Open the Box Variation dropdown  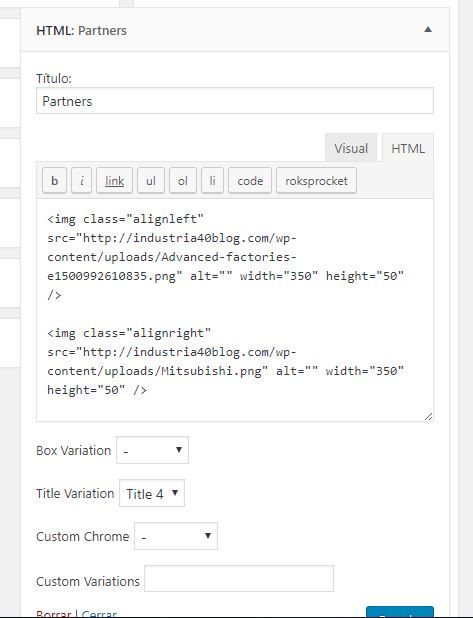click(x=153, y=450)
